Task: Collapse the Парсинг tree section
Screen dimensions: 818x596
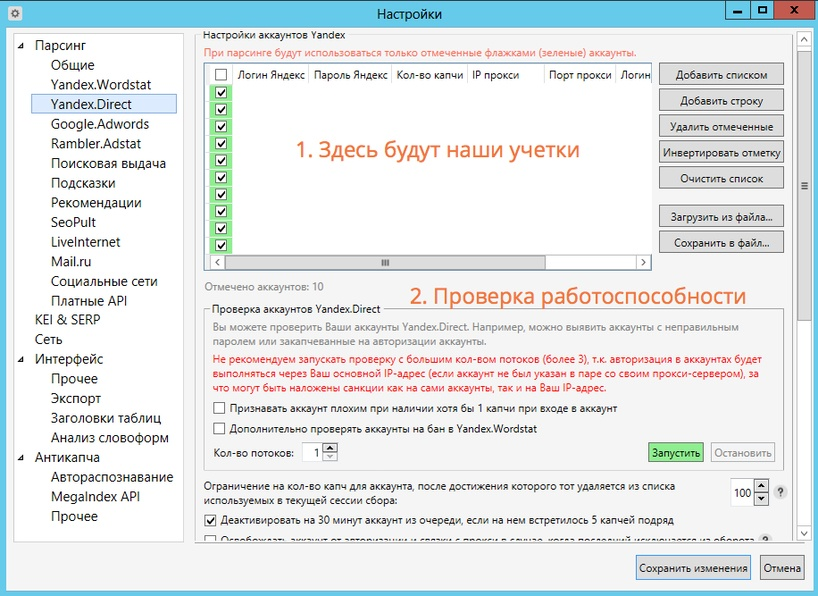Action: click(x=21, y=46)
